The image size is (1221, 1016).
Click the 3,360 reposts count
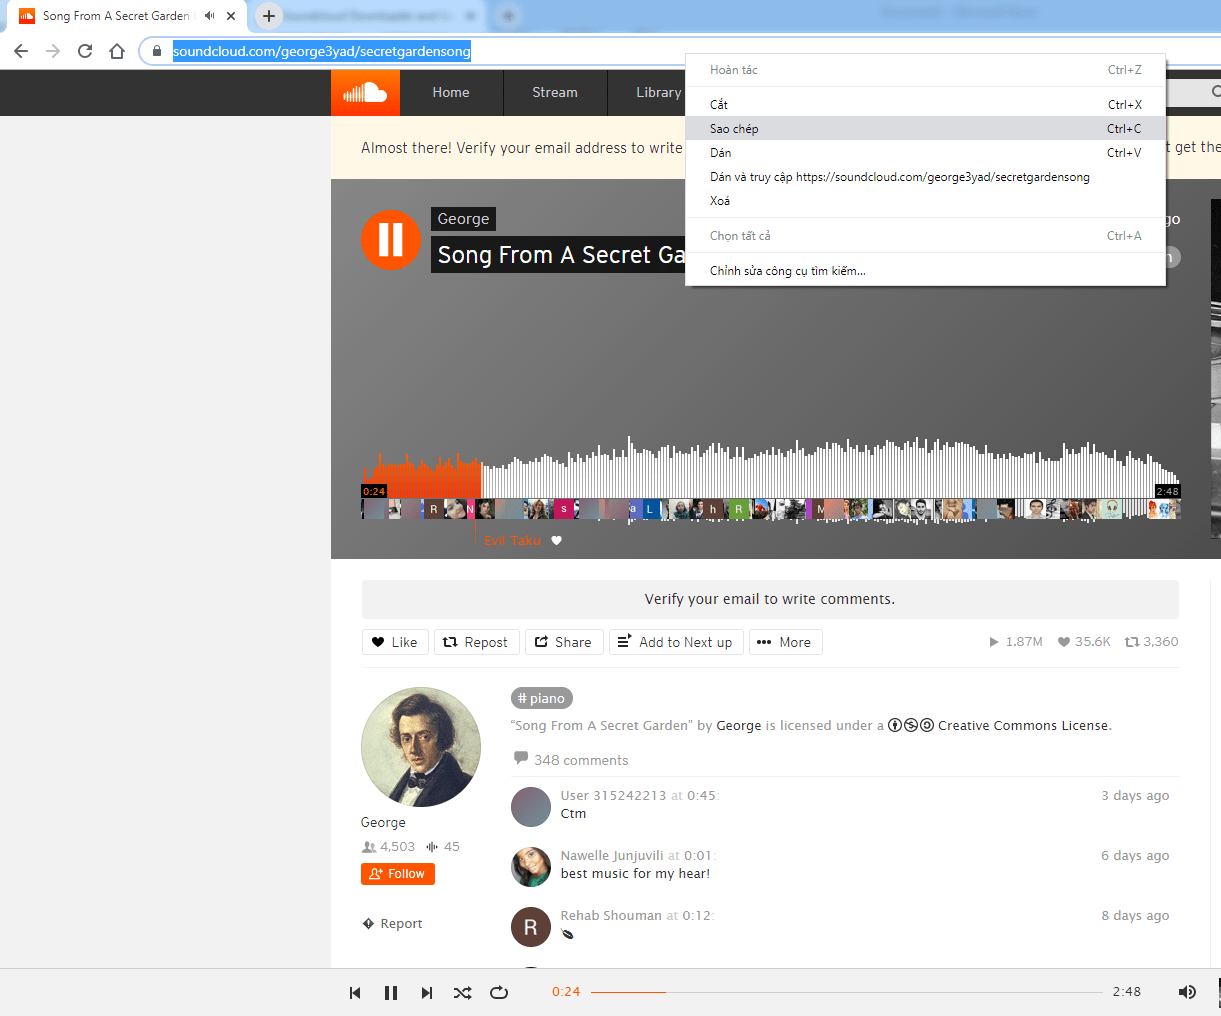click(1152, 642)
